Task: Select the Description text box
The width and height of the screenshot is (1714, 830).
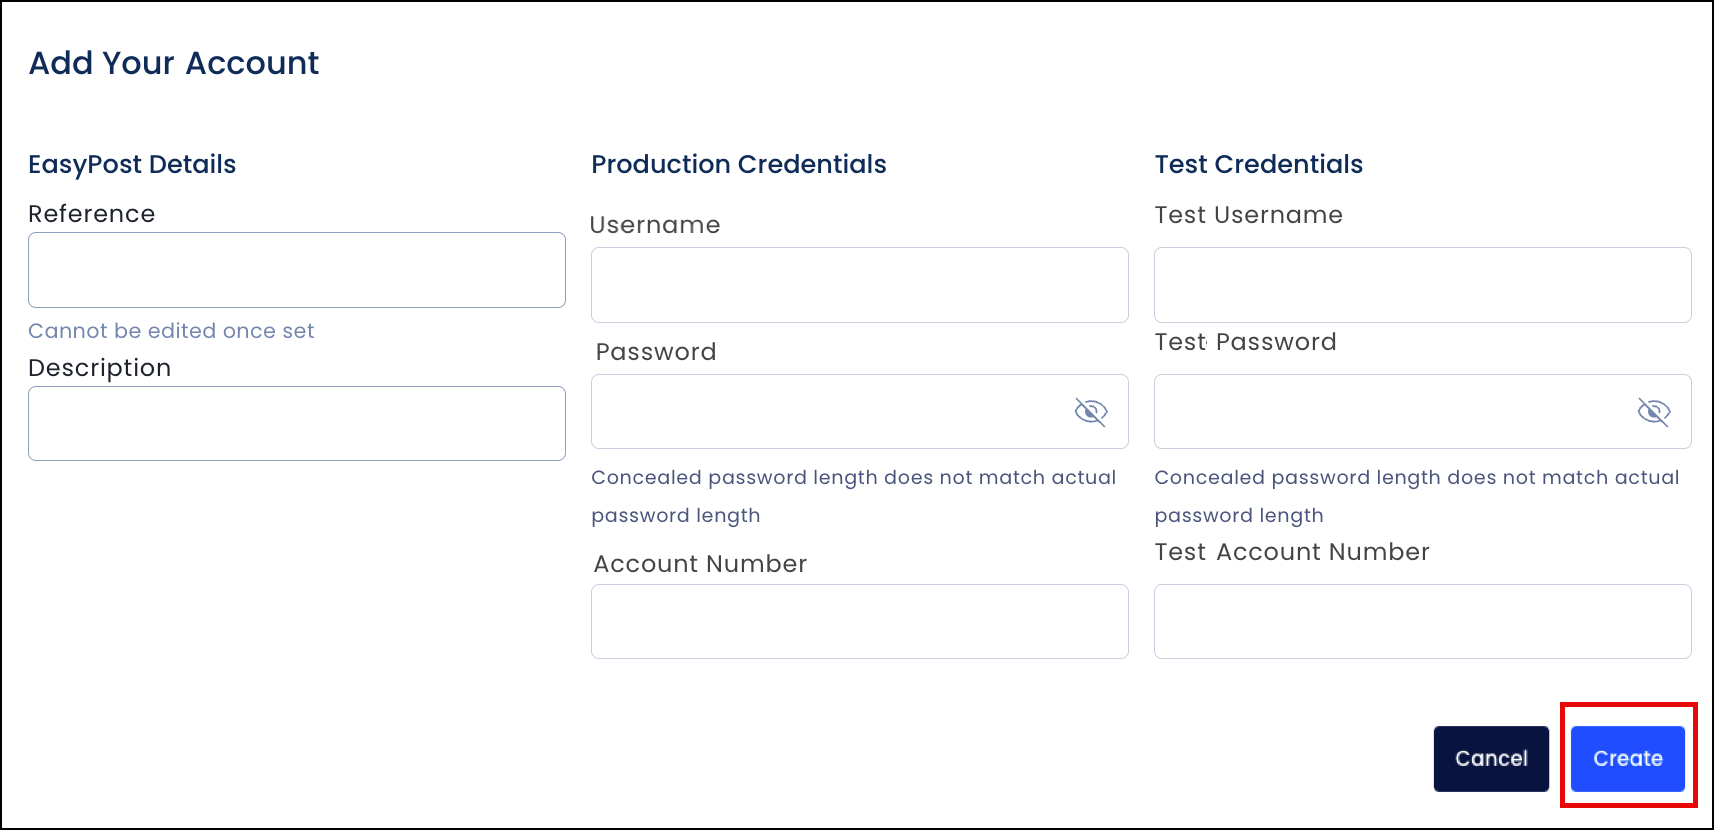Action: tap(297, 424)
